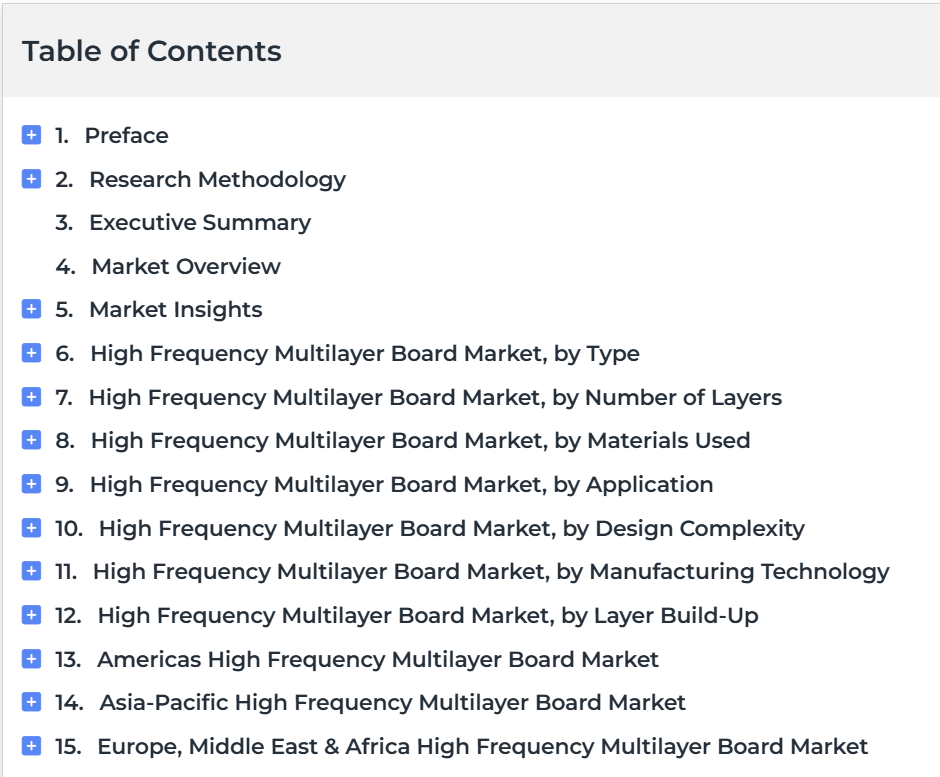Click plus icon beside Asia-Pacific market
Image resolution: width=940 pixels, height=777 pixels.
tap(31, 702)
